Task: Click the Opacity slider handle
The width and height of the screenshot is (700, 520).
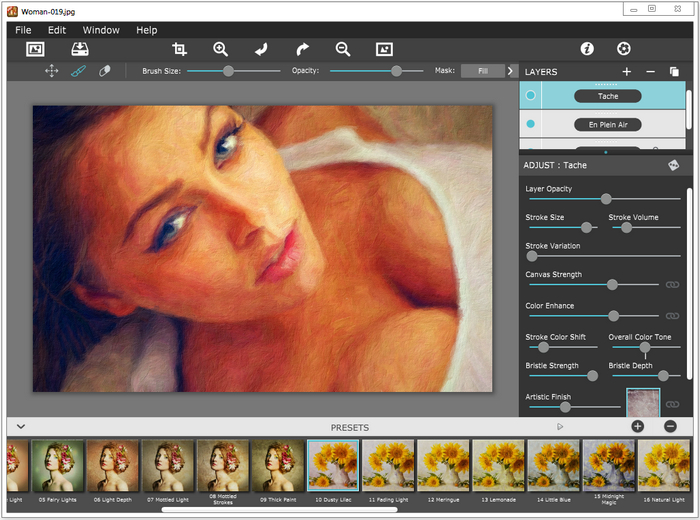Action: [x=396, y=71]
